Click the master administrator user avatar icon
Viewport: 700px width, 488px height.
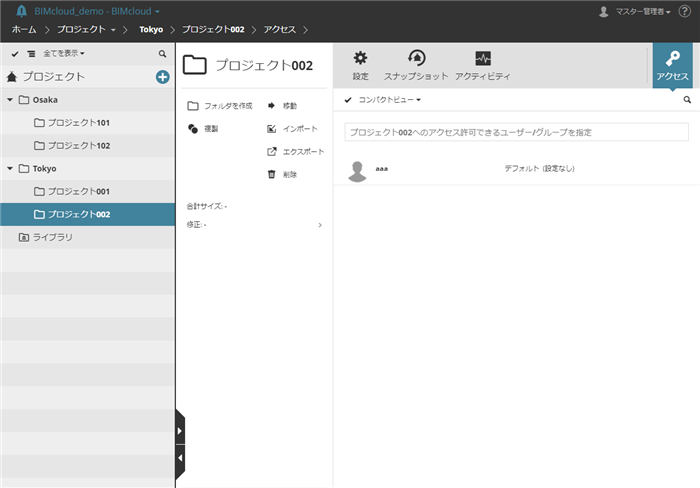coord(604,12)
